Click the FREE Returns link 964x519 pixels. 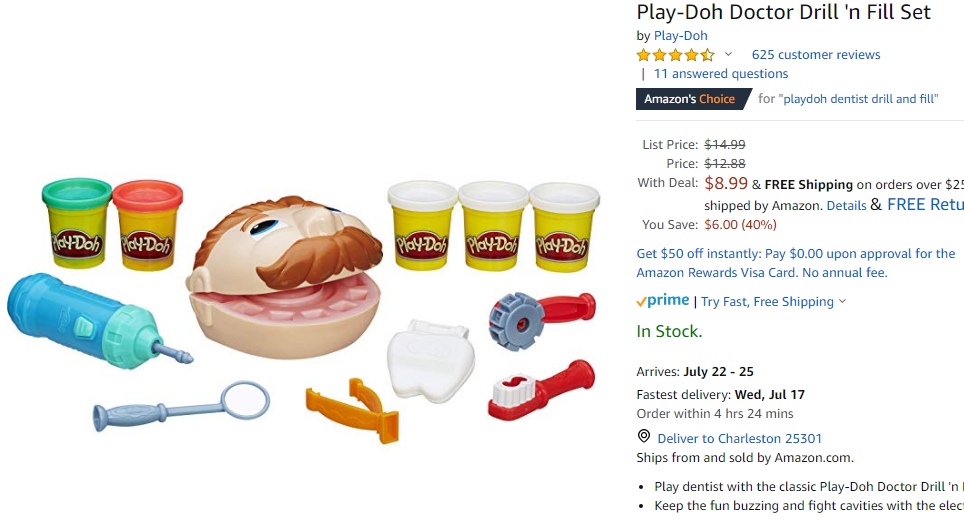pyautogui.click(x=925, y=204)
